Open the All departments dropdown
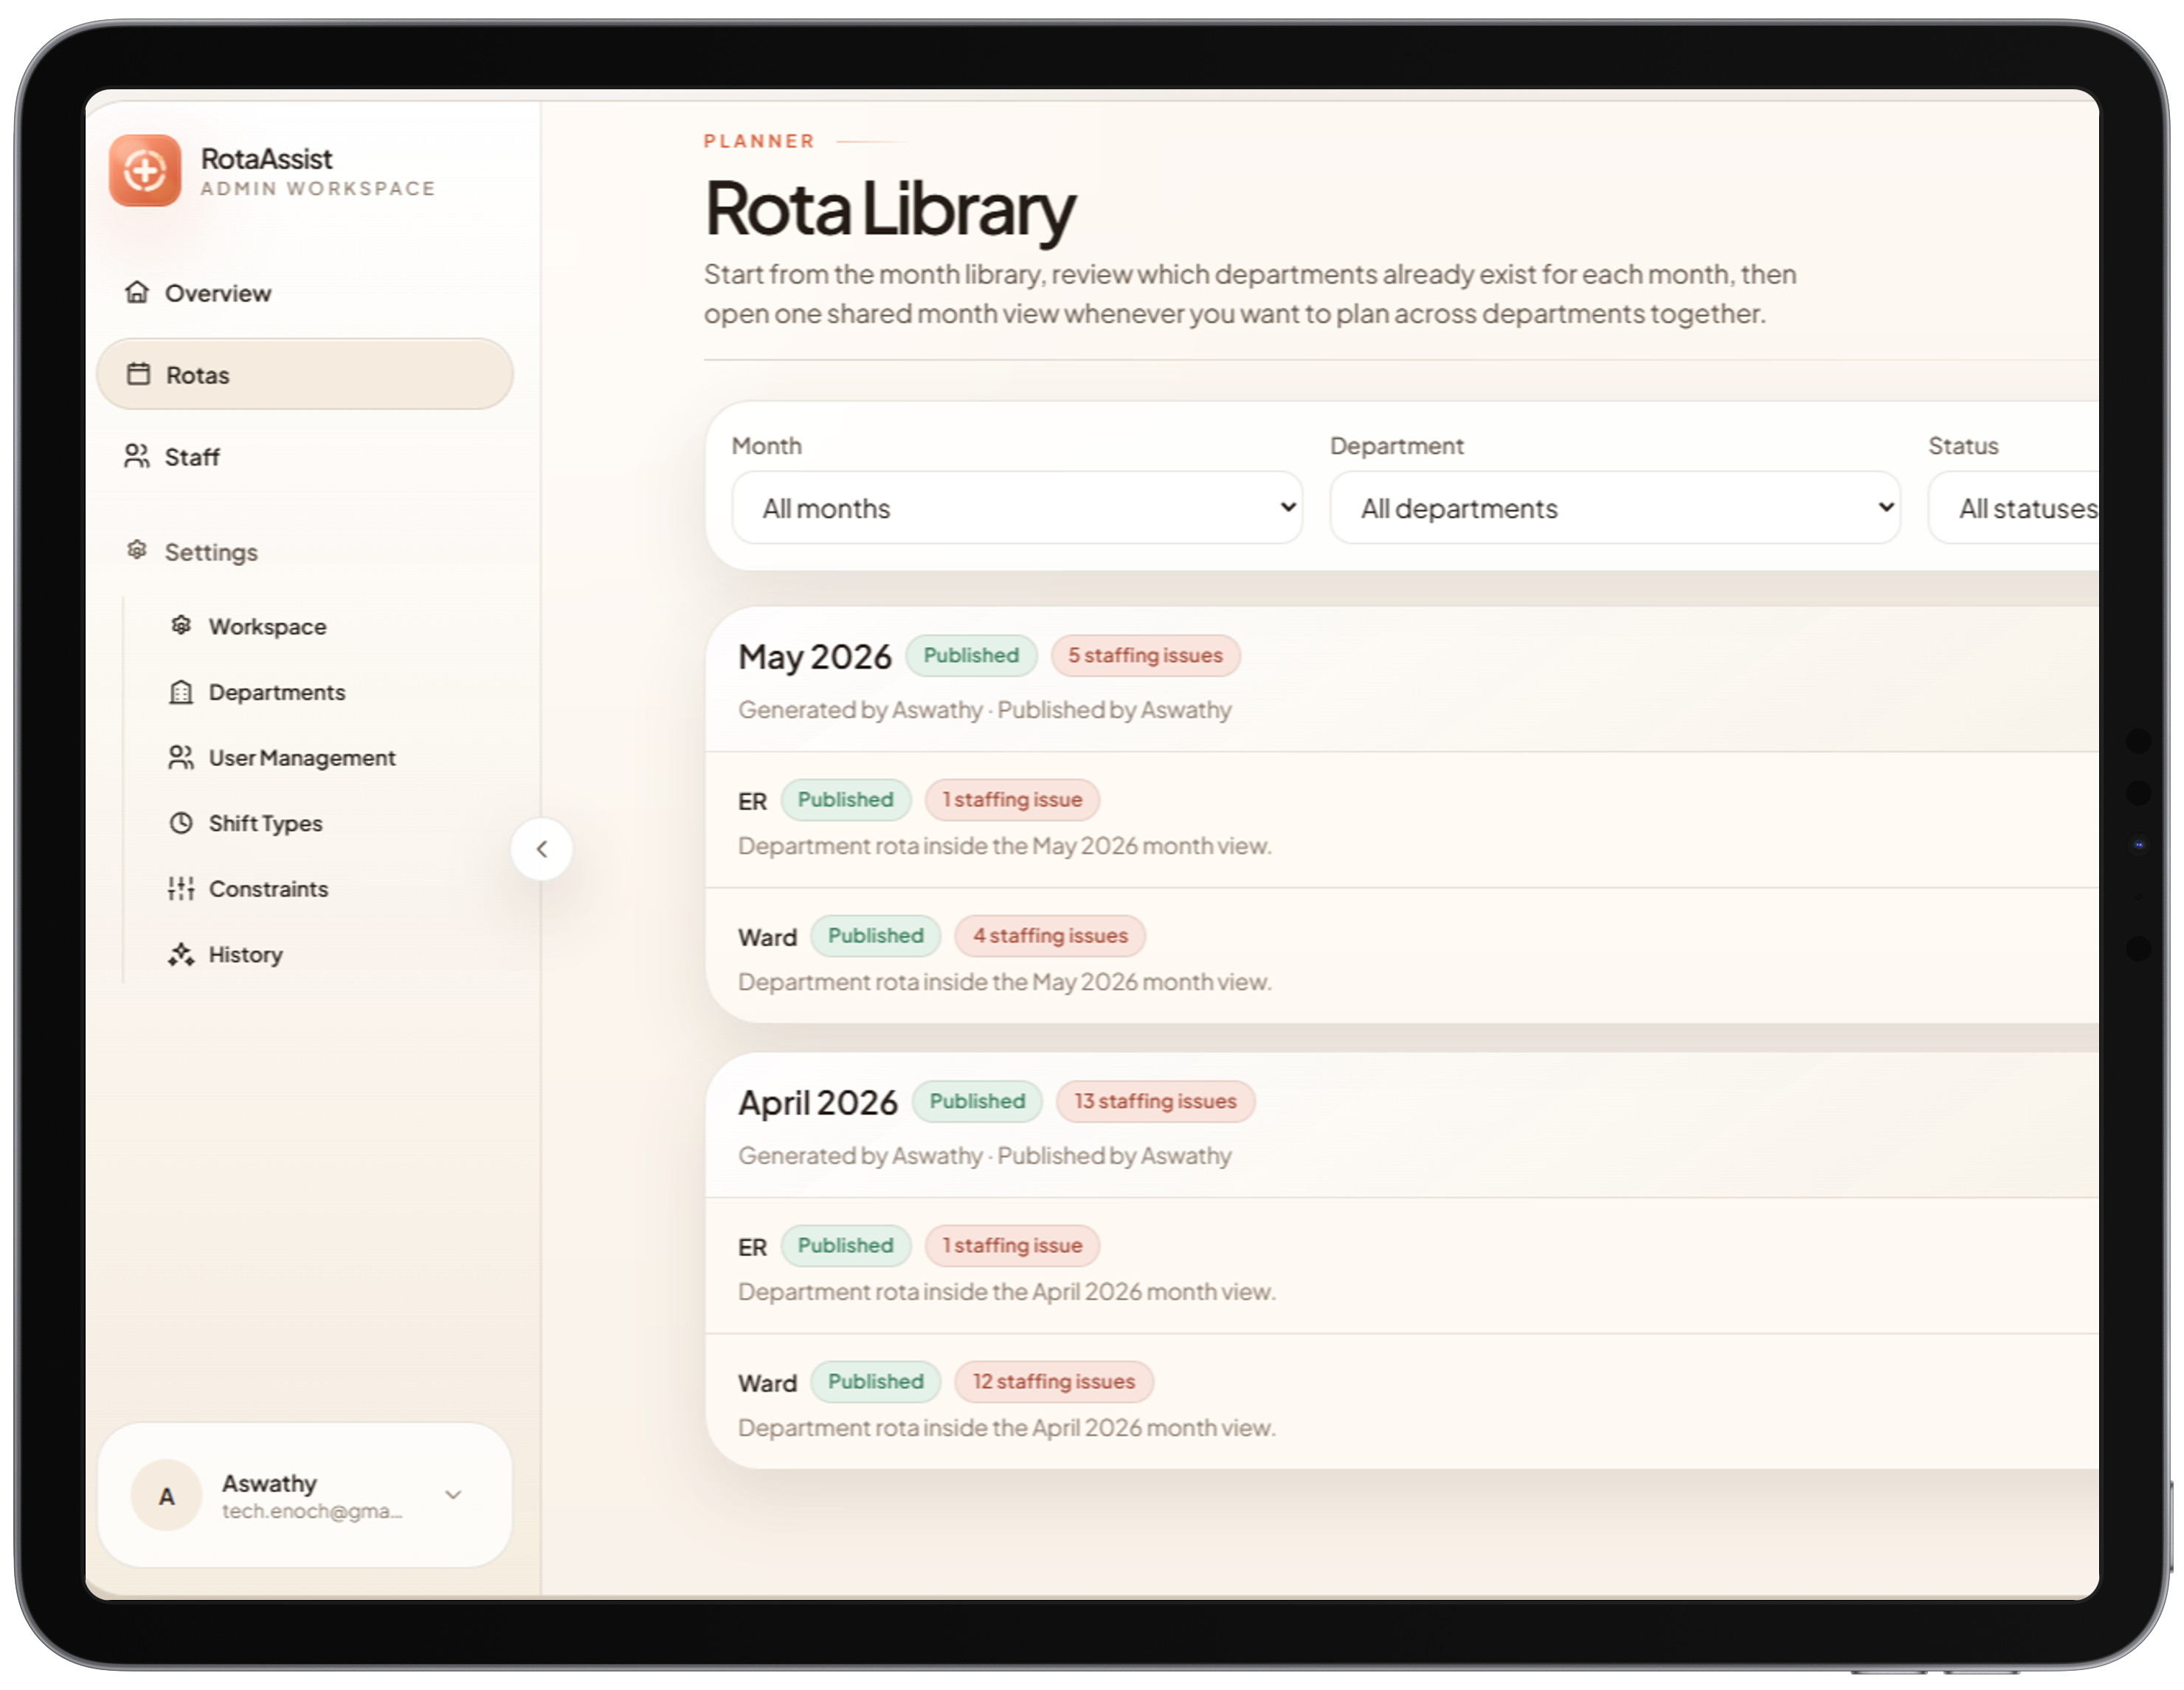The image size is (2184, 1690). pyautogui.click(x=1615, y=508)
